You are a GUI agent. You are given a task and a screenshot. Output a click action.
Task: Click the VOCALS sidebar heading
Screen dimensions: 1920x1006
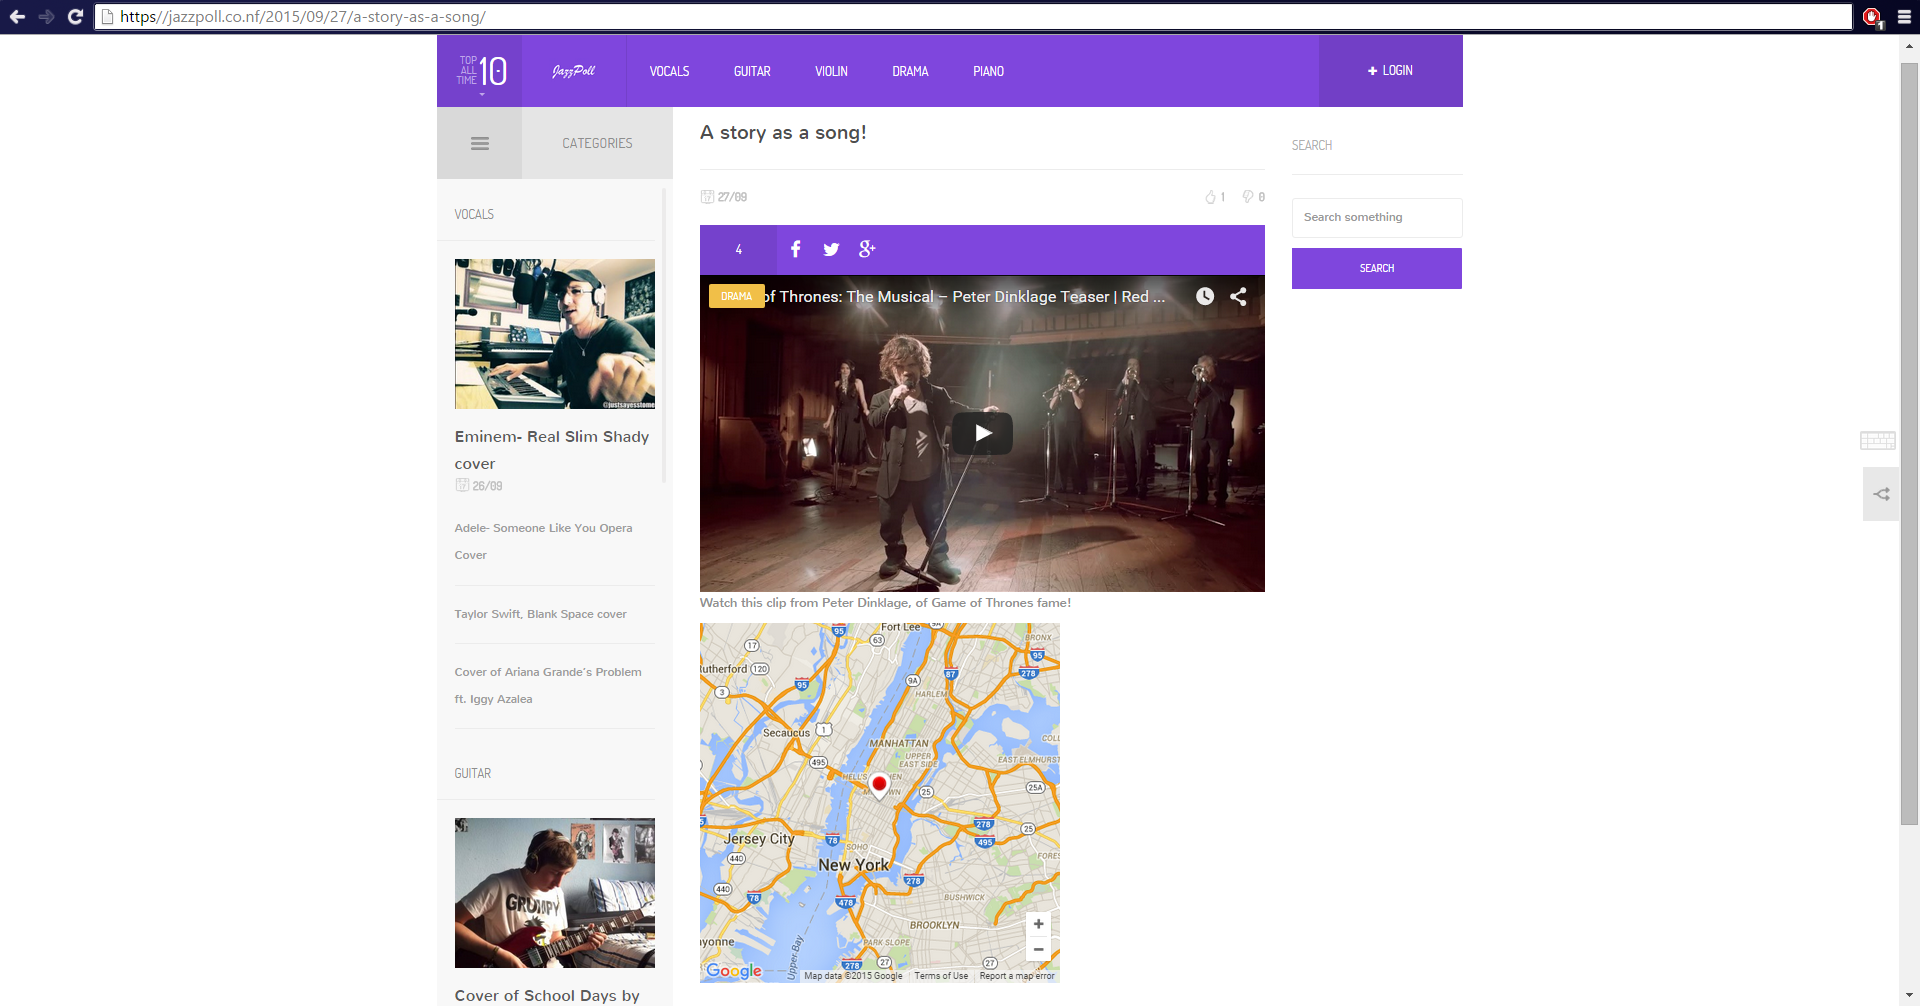click(x=474, y=214)
